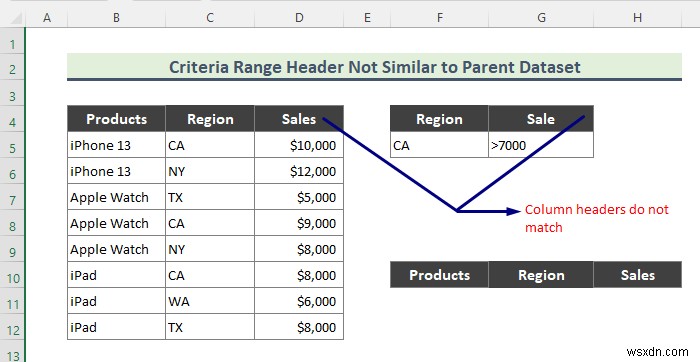Click the Region header in row 10 output
Viewport: 700px width, 362px height.
[541, 275]
